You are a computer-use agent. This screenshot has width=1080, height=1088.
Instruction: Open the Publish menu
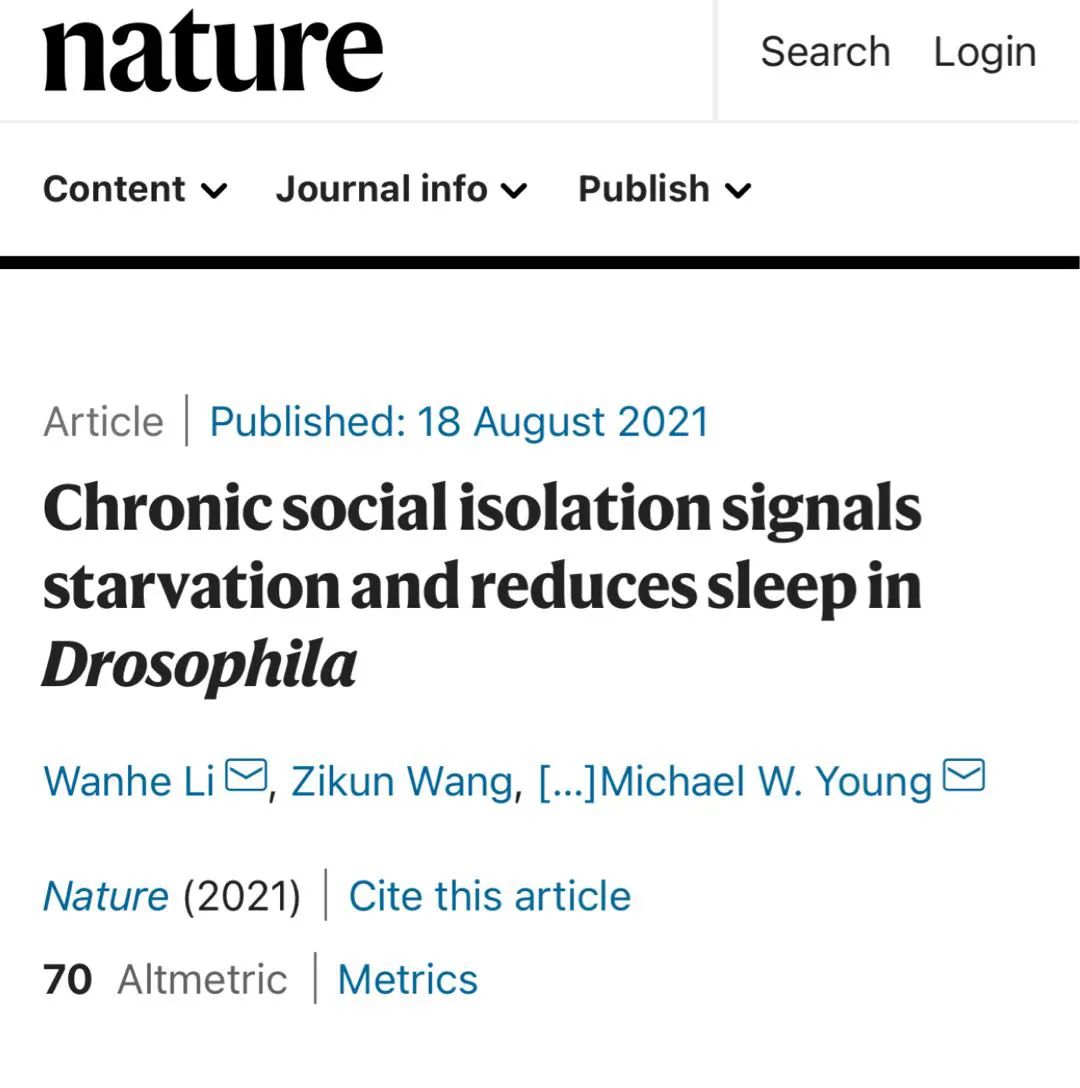(x=643, y=189)
